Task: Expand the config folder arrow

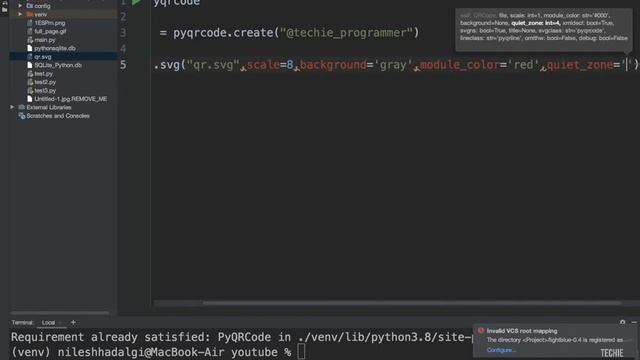Action: [20, 6]
